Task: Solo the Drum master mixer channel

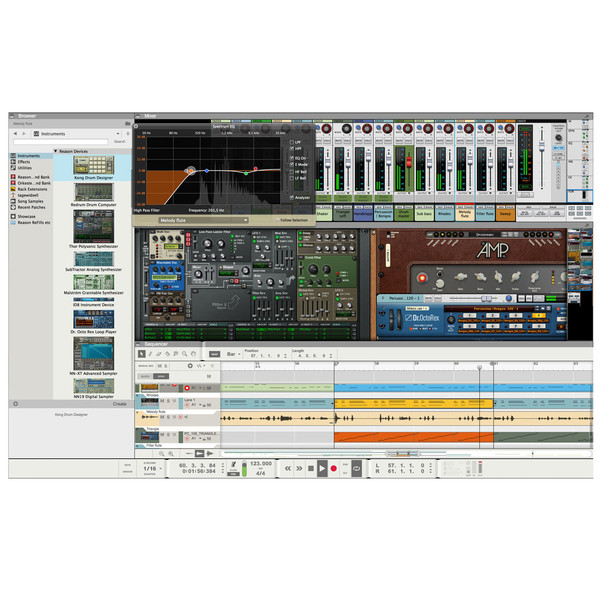Action: pyautogui.click(x=408, y=141)
